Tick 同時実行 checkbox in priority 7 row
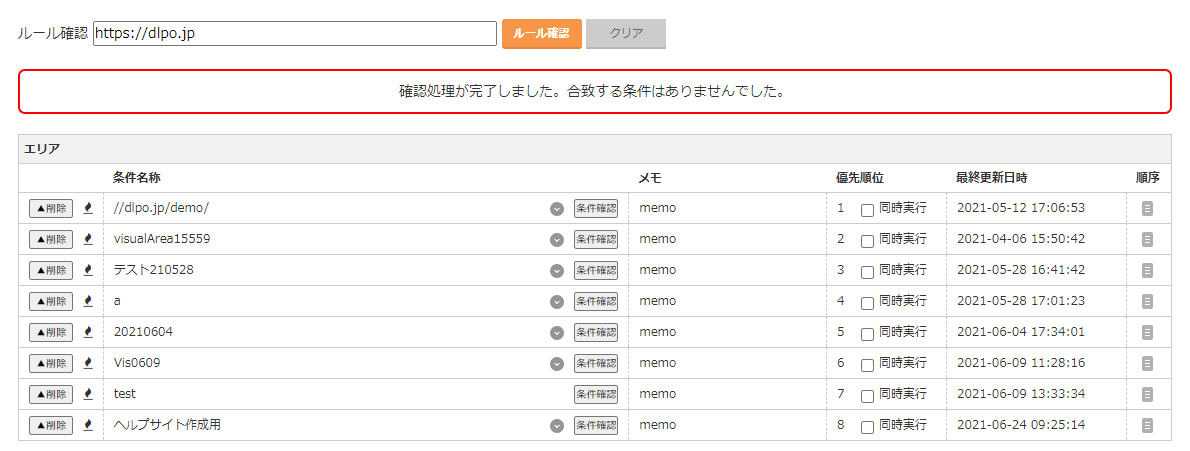 867,396
